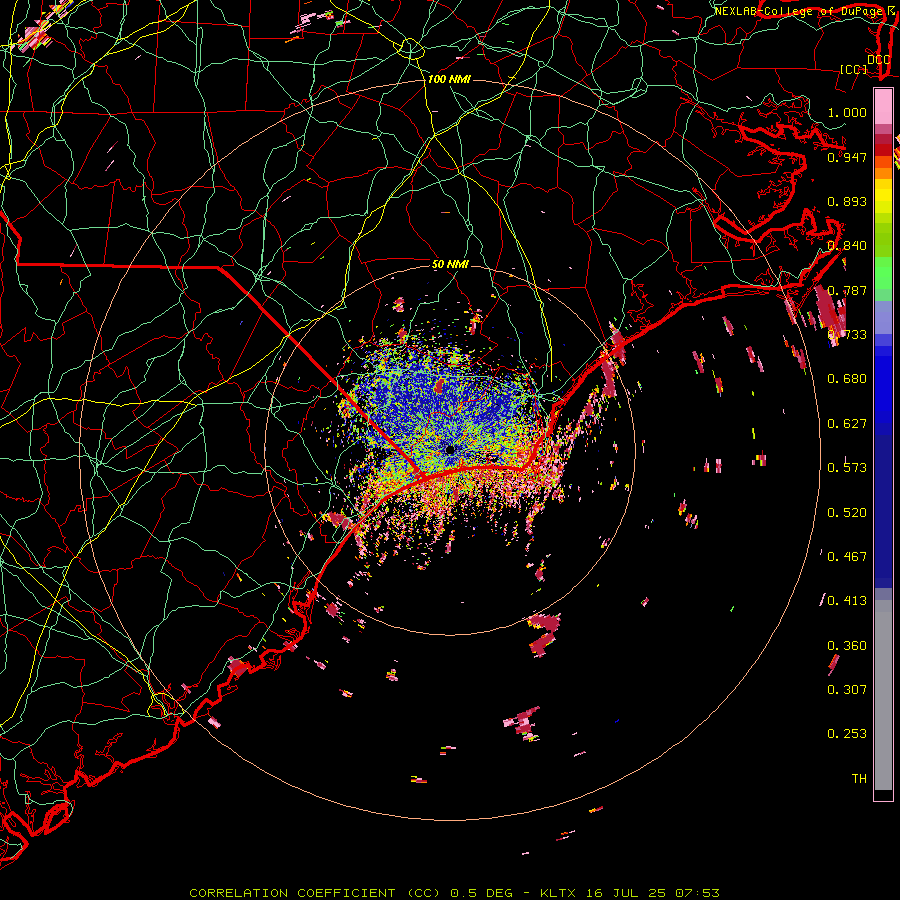The width and height of the screenshot is (900, 900).
Task: Click the 0.467 scale value
Action: pos(847,557)
